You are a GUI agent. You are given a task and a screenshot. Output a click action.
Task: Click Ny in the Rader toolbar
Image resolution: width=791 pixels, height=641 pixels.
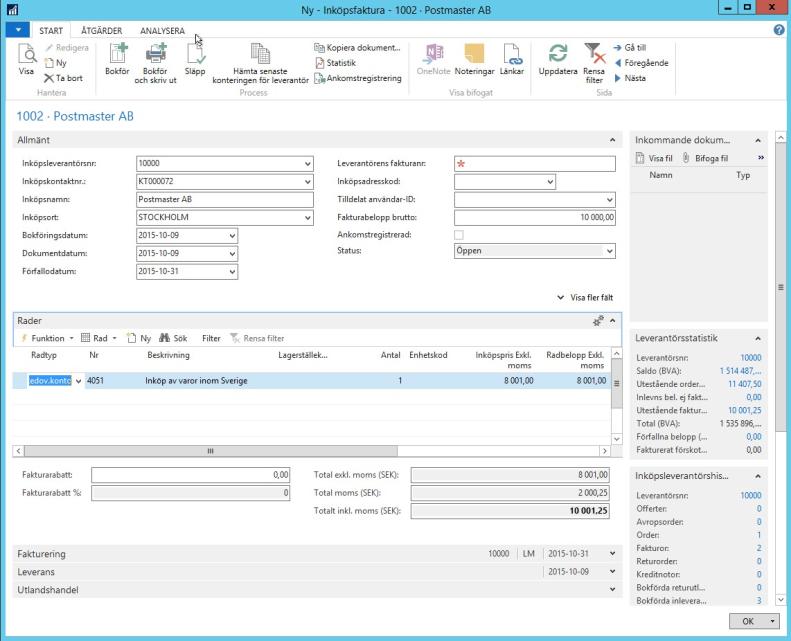(x=139, y=338)
